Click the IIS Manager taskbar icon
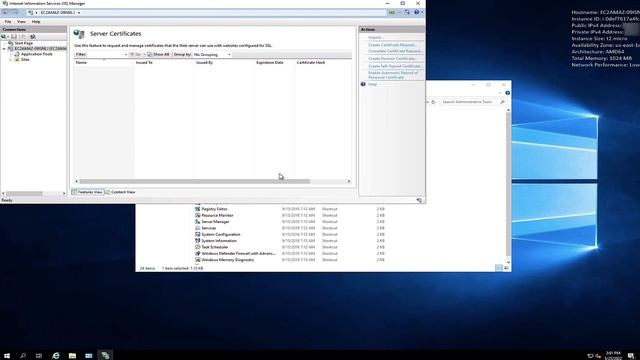This screenshot has width=640, height=360. pyautogui.click(x=105, y=356)
